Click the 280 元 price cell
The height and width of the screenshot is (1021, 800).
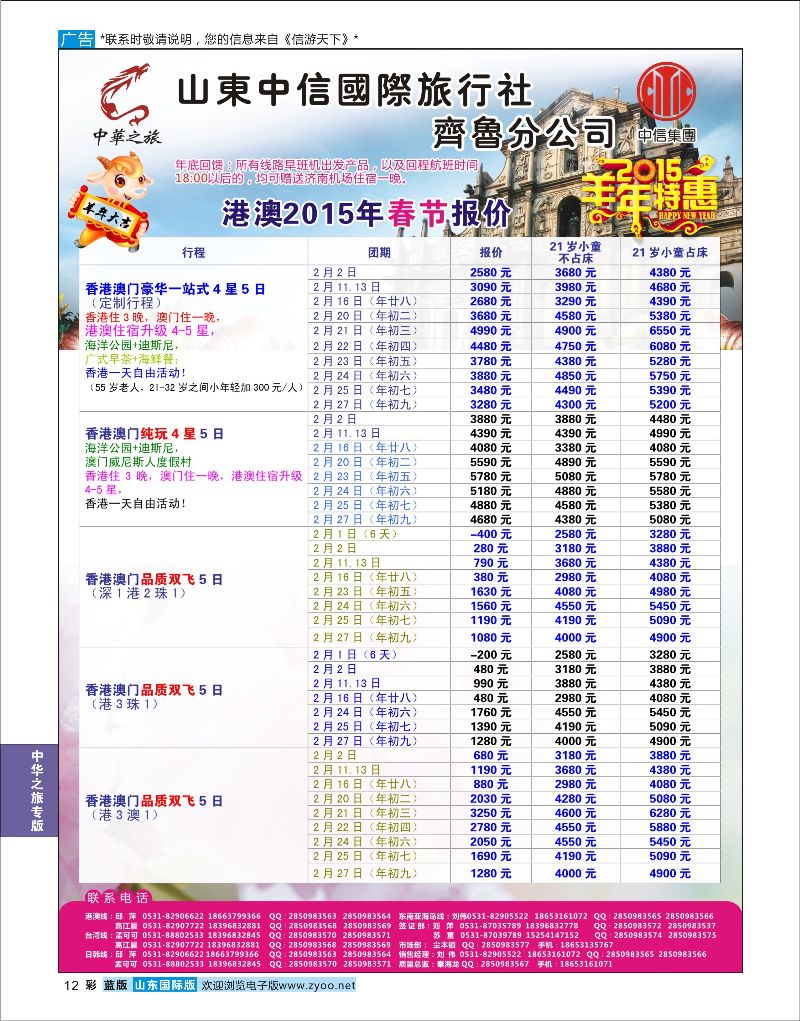pos(491,548)
